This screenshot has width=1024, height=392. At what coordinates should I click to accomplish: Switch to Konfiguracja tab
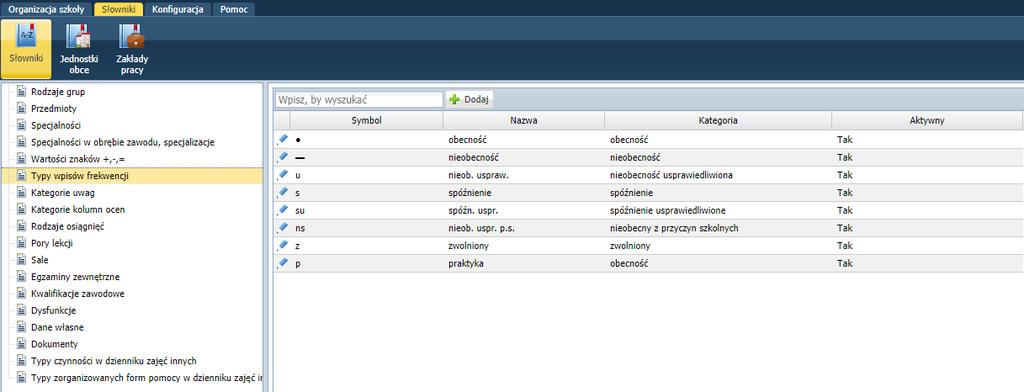[178, 10]
